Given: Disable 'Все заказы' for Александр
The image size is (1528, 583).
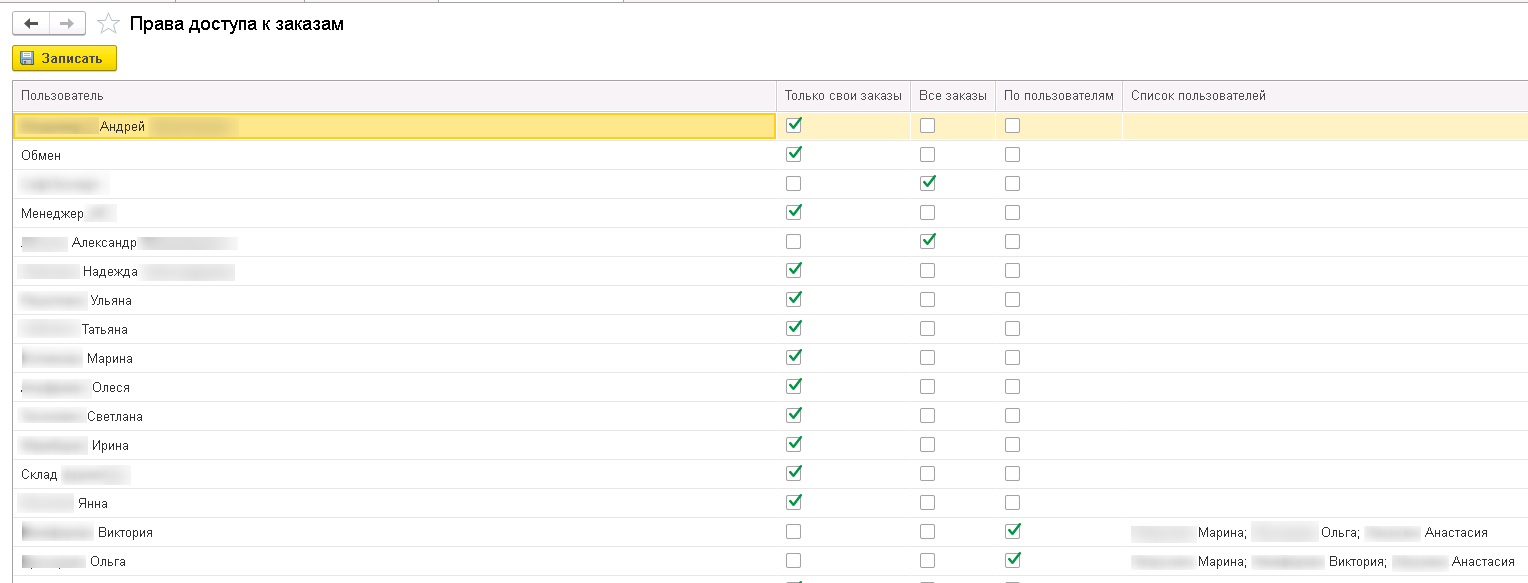Looking at the screenshot, I should pos(927,242).
